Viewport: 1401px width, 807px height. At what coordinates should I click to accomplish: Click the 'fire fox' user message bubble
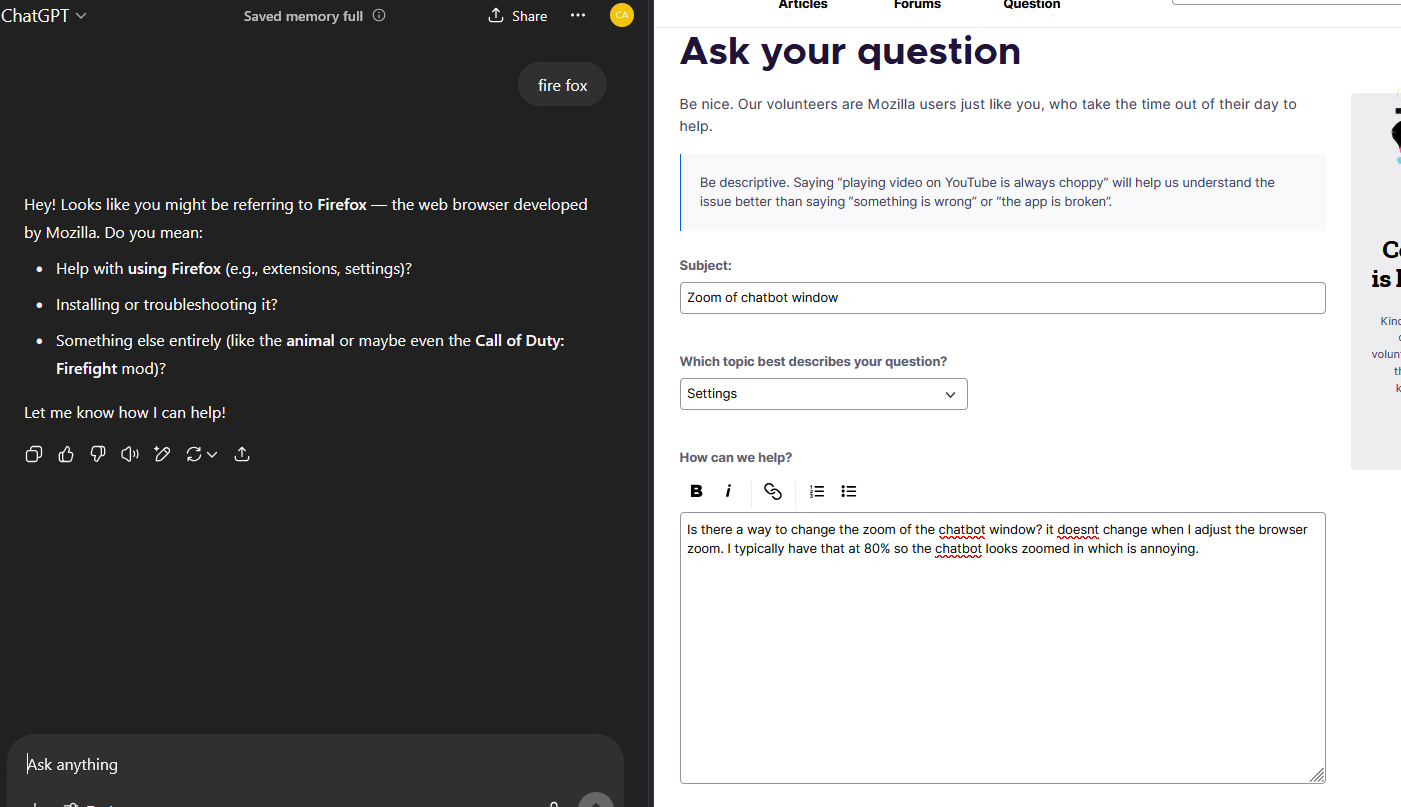tap(563, 85)
